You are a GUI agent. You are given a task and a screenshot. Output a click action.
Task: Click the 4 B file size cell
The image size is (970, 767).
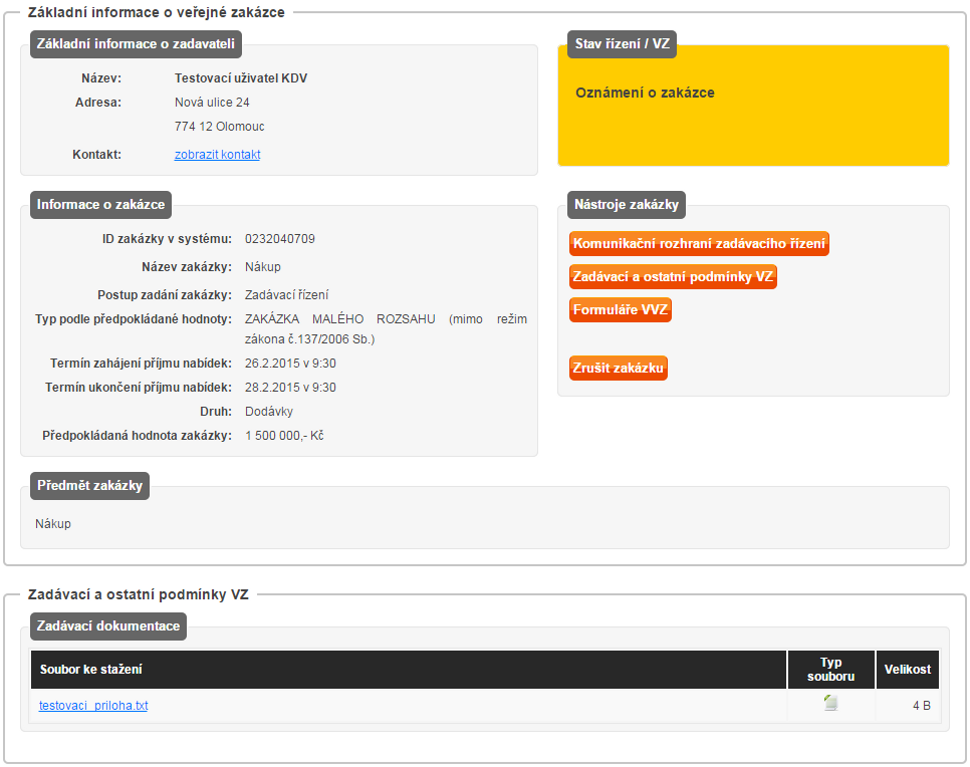coord(920,706)
